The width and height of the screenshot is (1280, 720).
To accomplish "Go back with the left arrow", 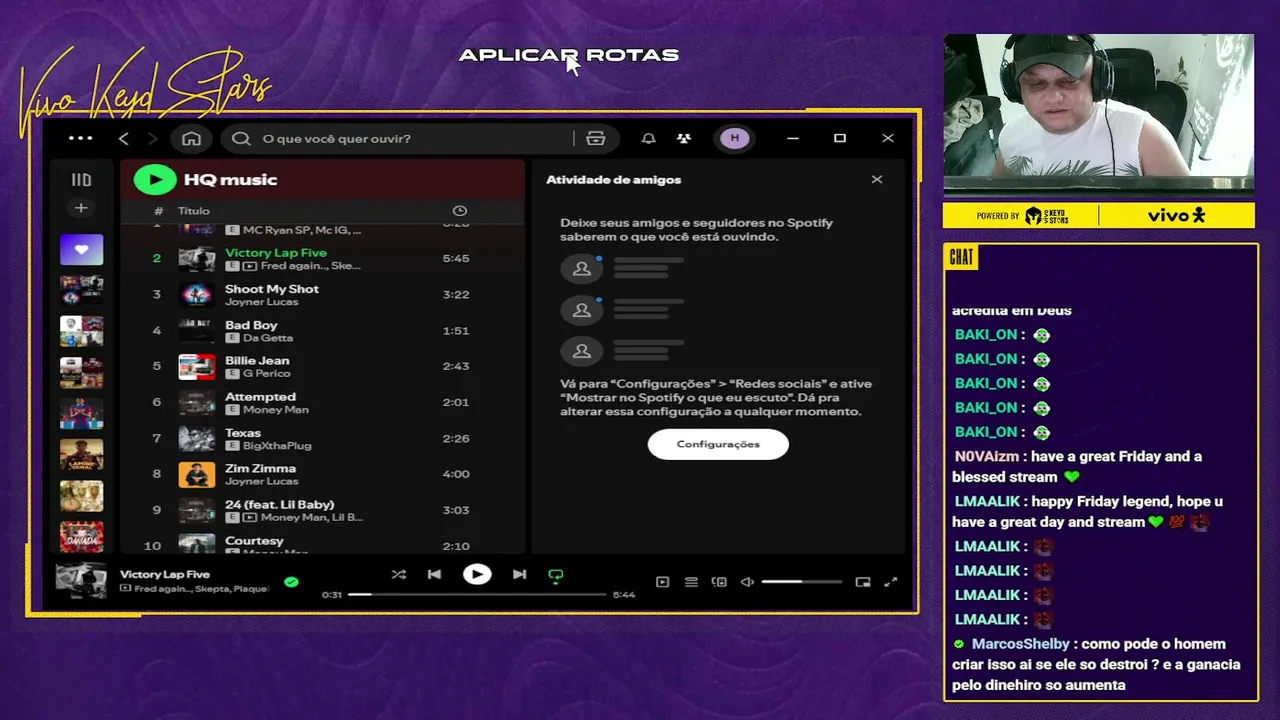I will click(x=124, y=139).
